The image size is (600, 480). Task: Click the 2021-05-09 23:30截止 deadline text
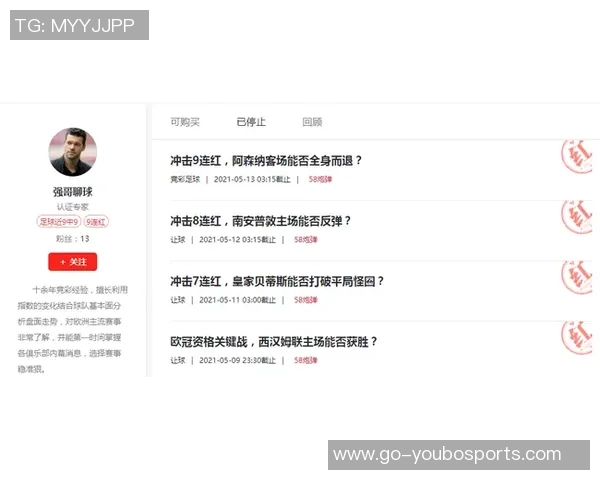[x=237, y=360]
